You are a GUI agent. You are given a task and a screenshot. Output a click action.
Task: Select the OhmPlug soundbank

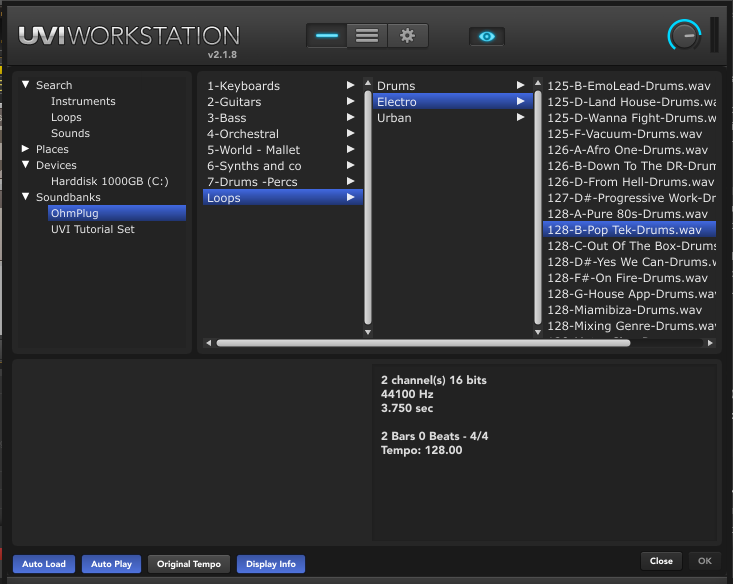pyautogui.click(x=116, y=213)
